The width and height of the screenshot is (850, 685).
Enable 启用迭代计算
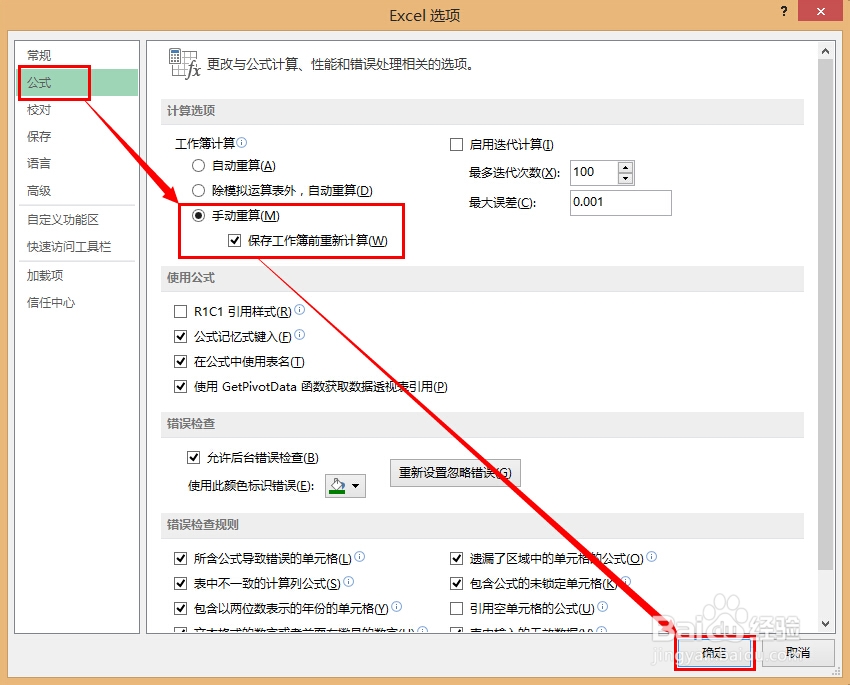point(456,143)
